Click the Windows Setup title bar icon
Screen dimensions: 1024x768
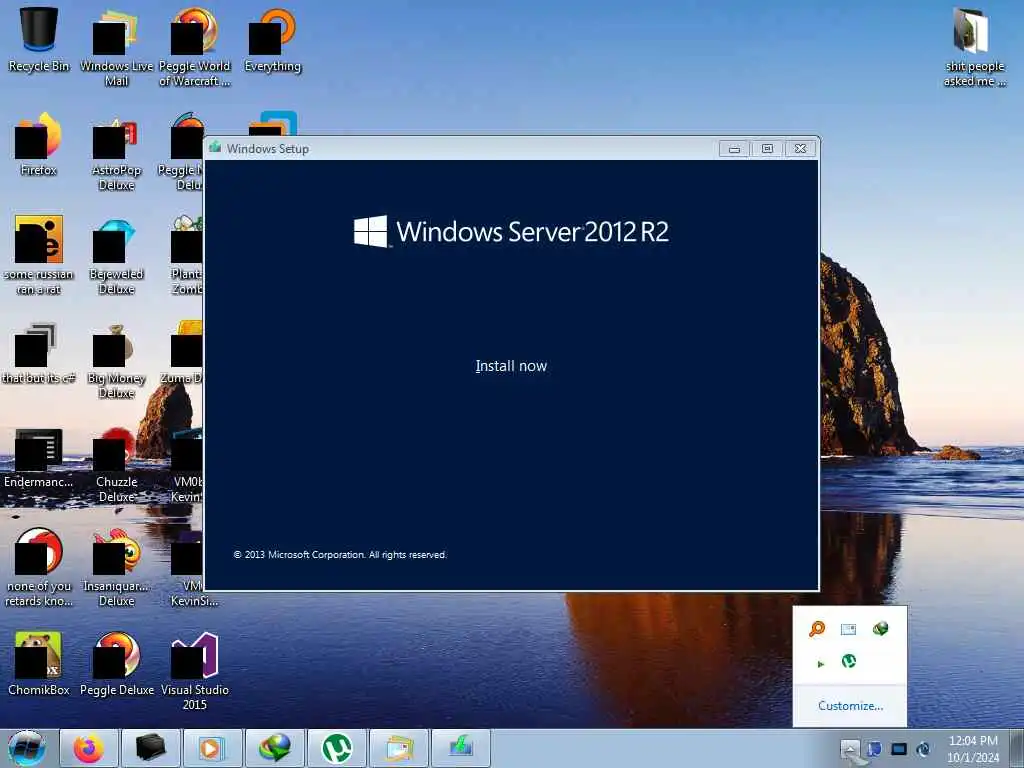(215, 148)
